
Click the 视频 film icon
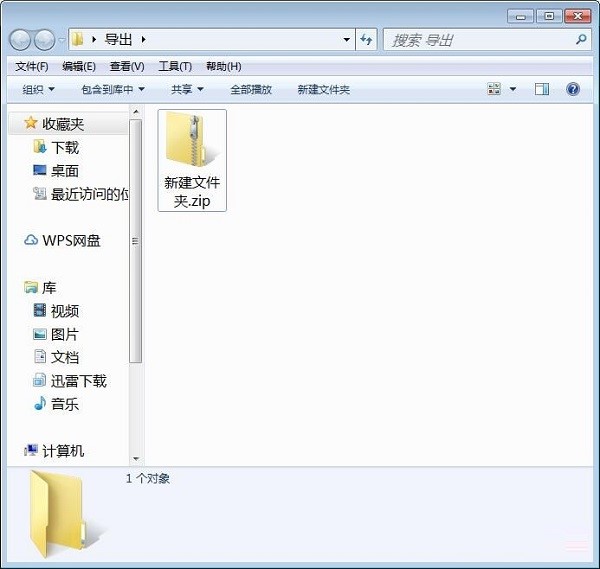click(40, 310)
